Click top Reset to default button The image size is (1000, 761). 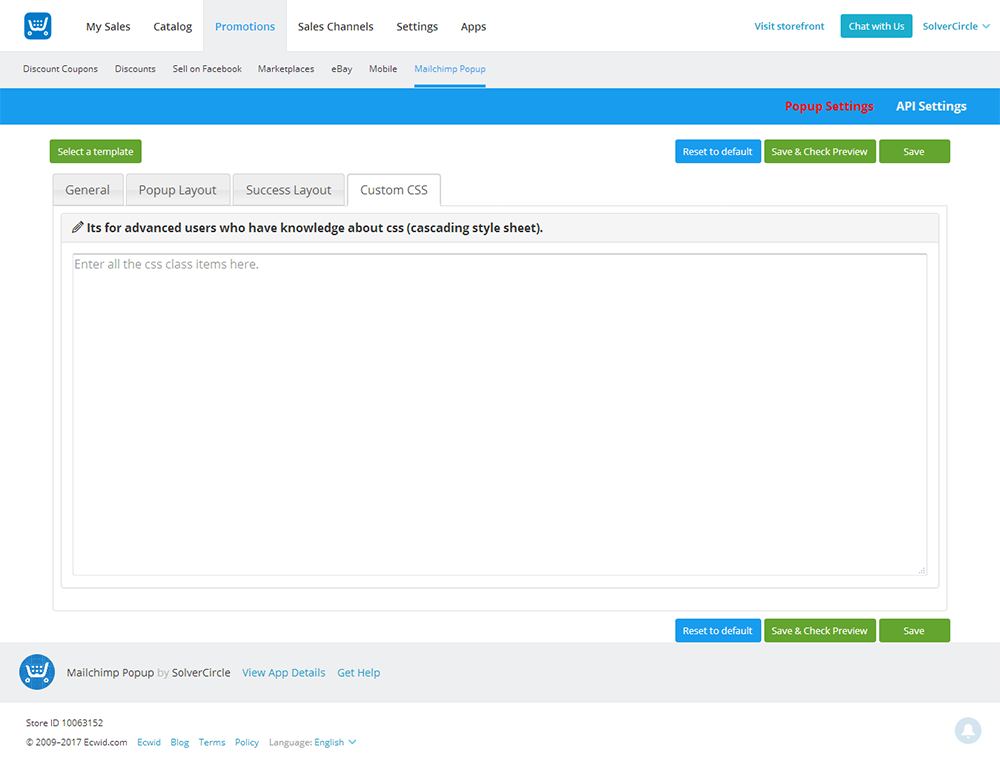tap(717, 151)
